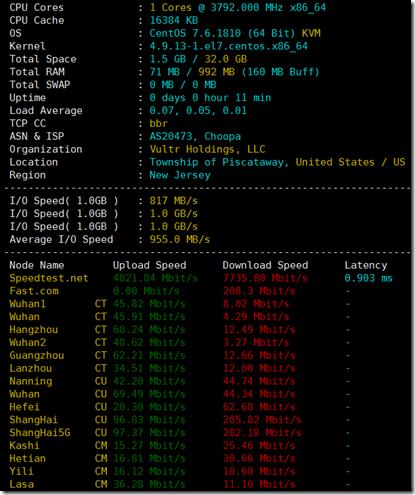This screenshot has width=415, height=495.
Task: Select Fast.com download '208.3 Mbit/s'
Action: 259,291
